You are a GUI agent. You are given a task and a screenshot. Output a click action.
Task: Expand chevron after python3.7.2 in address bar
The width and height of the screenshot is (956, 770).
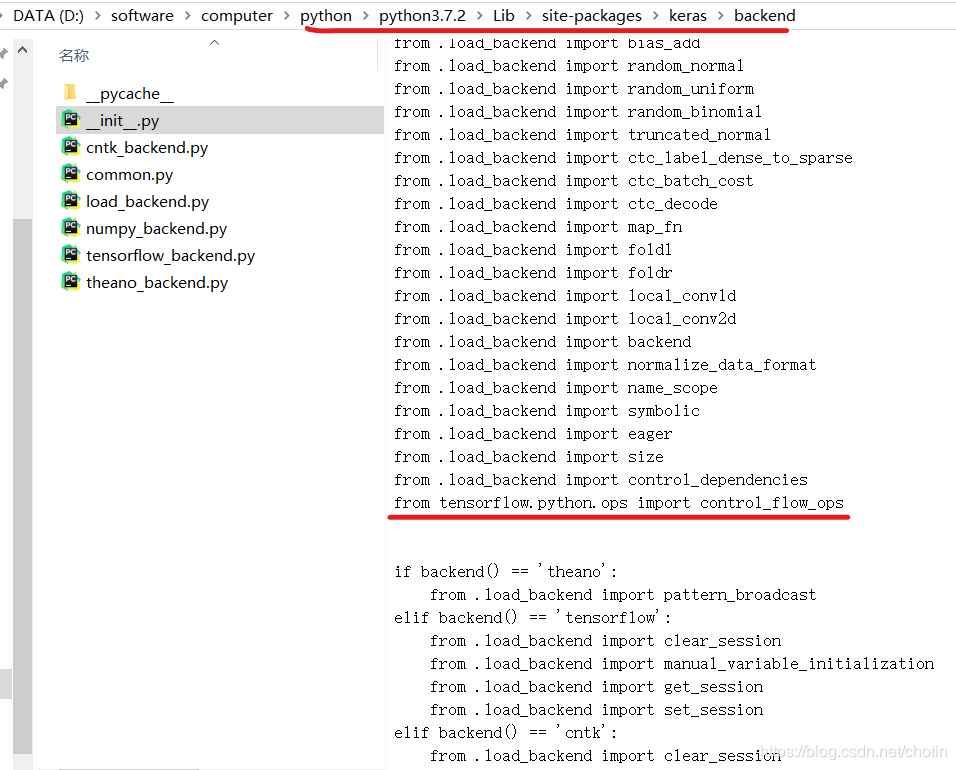click(x=480, y=16)
